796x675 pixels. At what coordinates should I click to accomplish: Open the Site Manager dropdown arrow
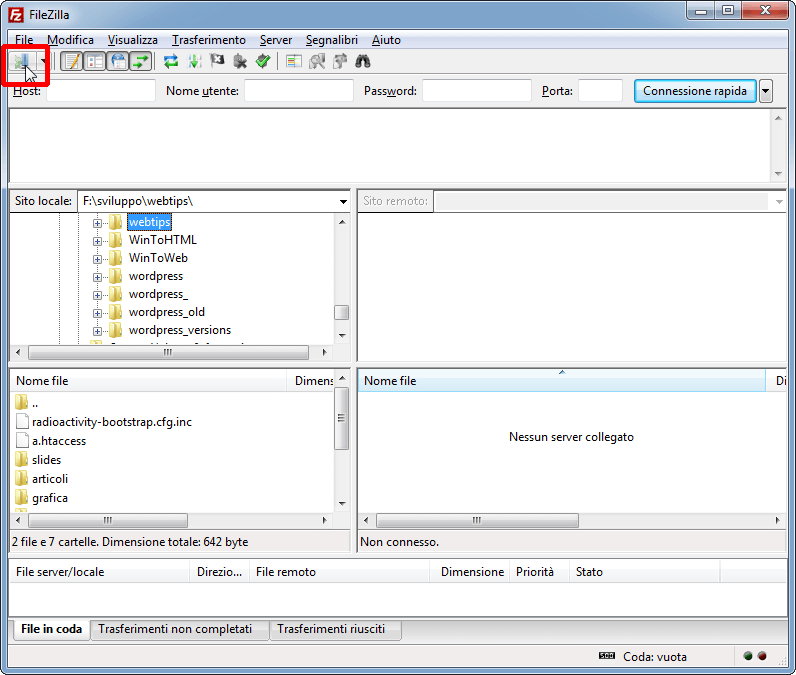click(43, 61)
